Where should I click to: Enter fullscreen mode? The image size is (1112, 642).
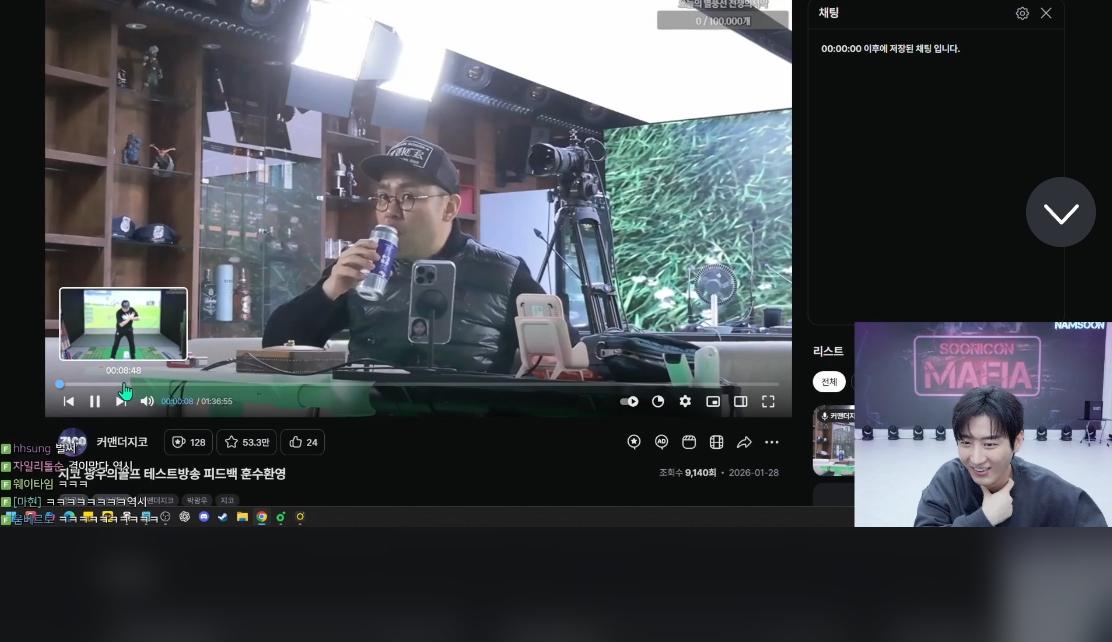[768, 401]
